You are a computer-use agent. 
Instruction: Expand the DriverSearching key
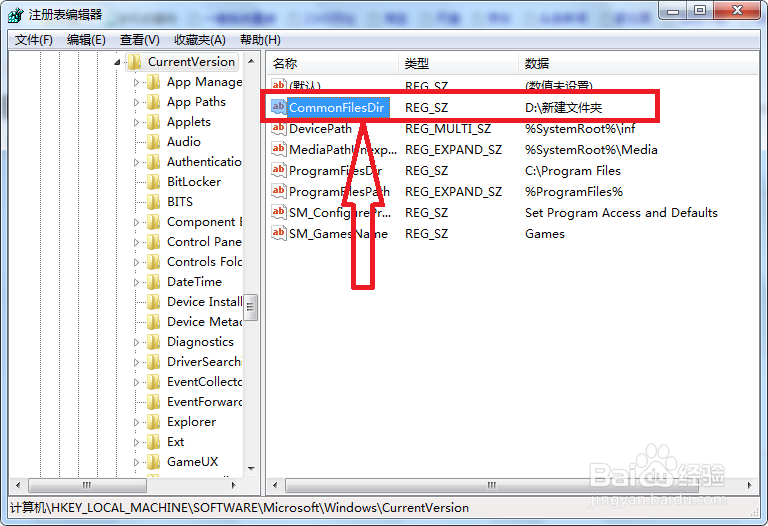coord(136,362)
